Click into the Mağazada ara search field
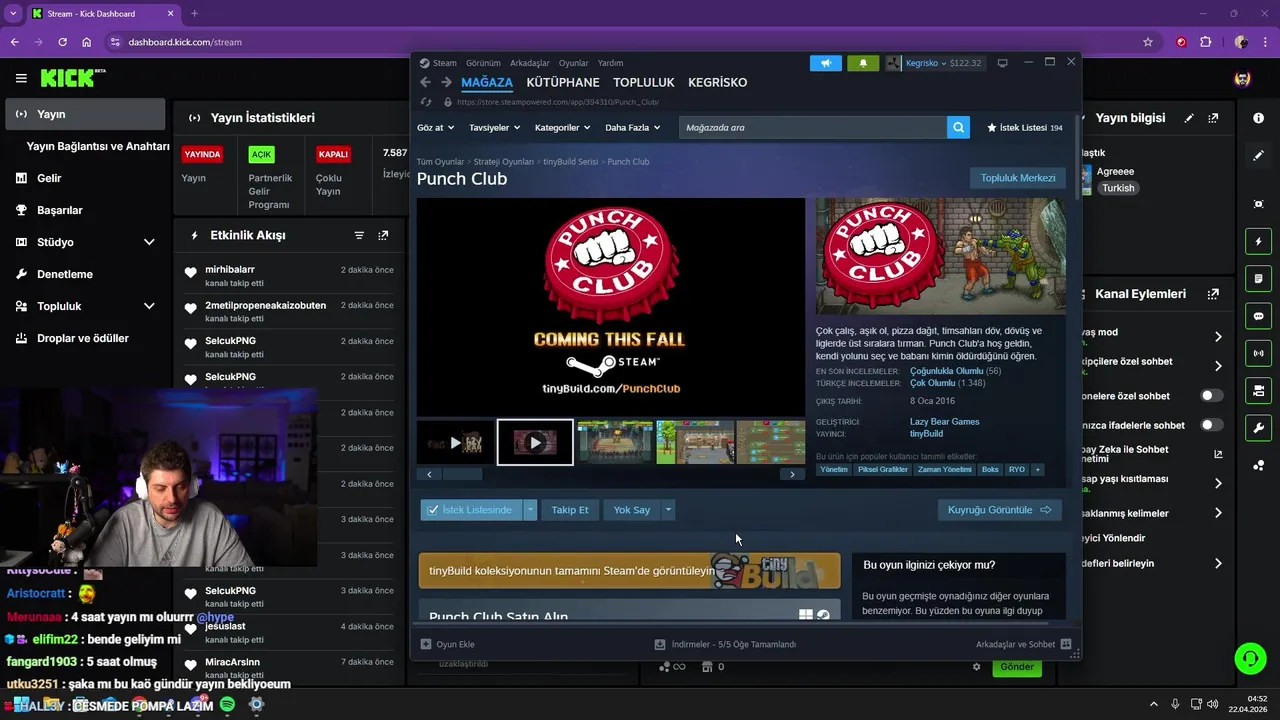 (x=812, y=127)
